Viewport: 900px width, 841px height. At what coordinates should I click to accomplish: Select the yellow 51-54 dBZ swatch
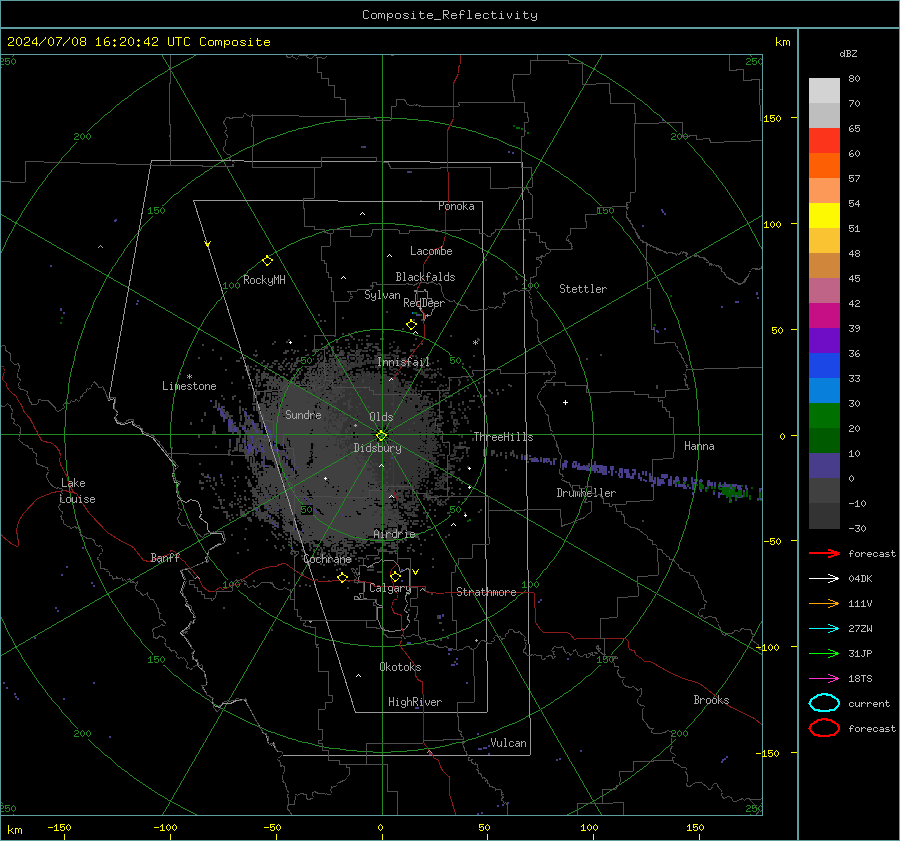pyautogui.click(x=824, y=216)
